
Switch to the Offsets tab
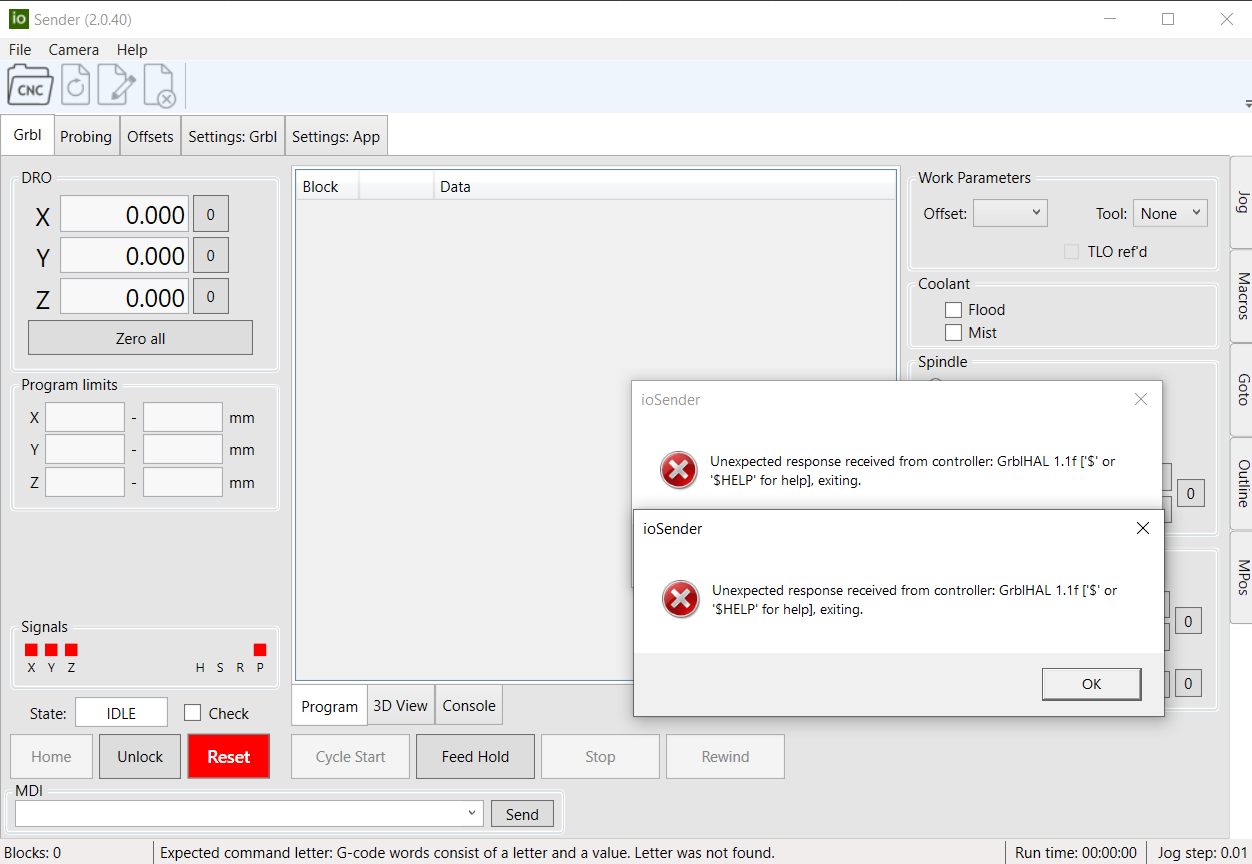[150, 136]
